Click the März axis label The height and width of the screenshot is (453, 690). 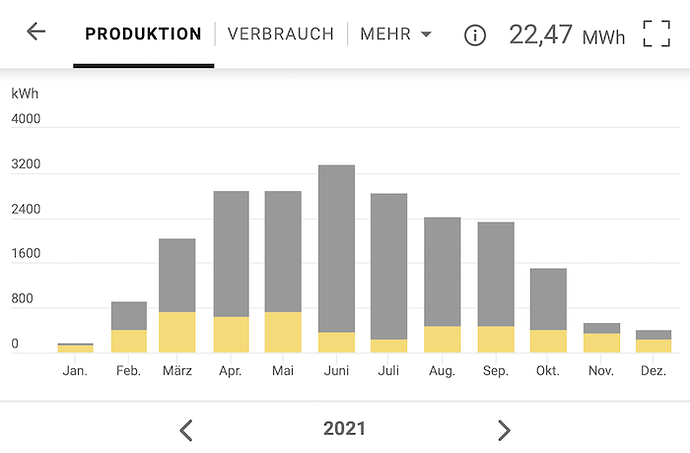(x=177, y=371)
